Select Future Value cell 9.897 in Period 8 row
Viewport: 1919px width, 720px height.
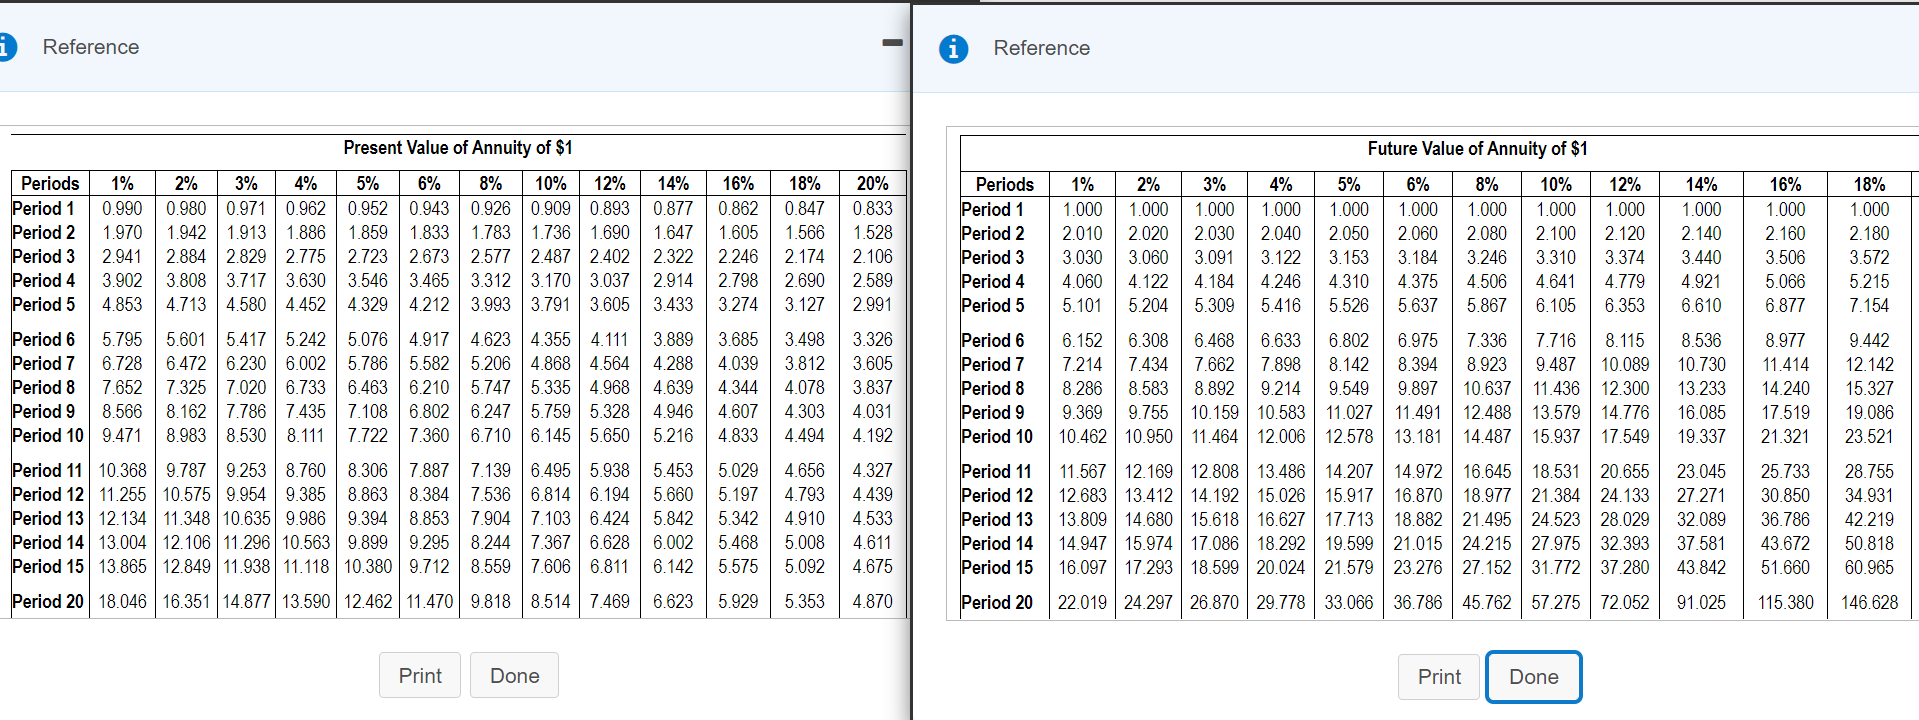[1418, 388]
